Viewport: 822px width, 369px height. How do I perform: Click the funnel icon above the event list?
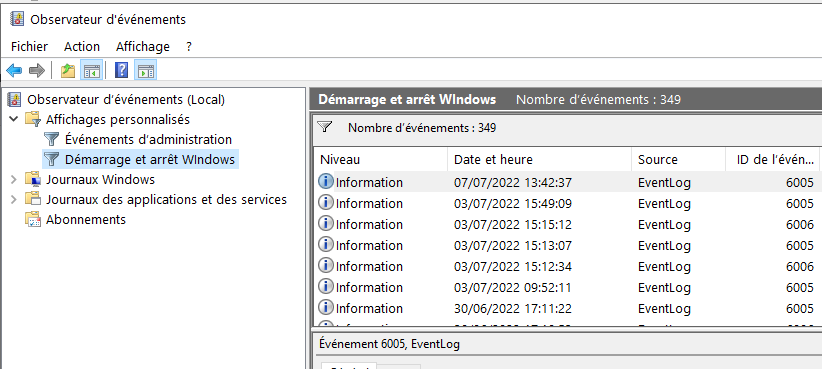[x=326, y=127]
